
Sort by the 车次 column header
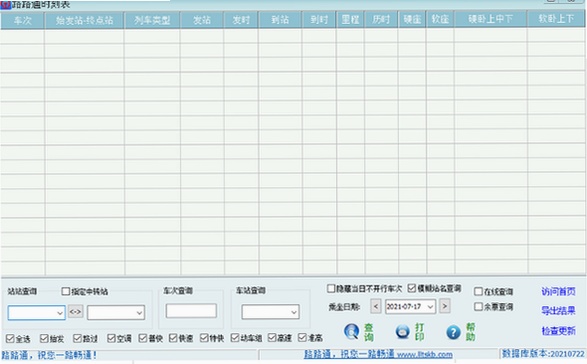pyautogui.click(x=23, y=20)
